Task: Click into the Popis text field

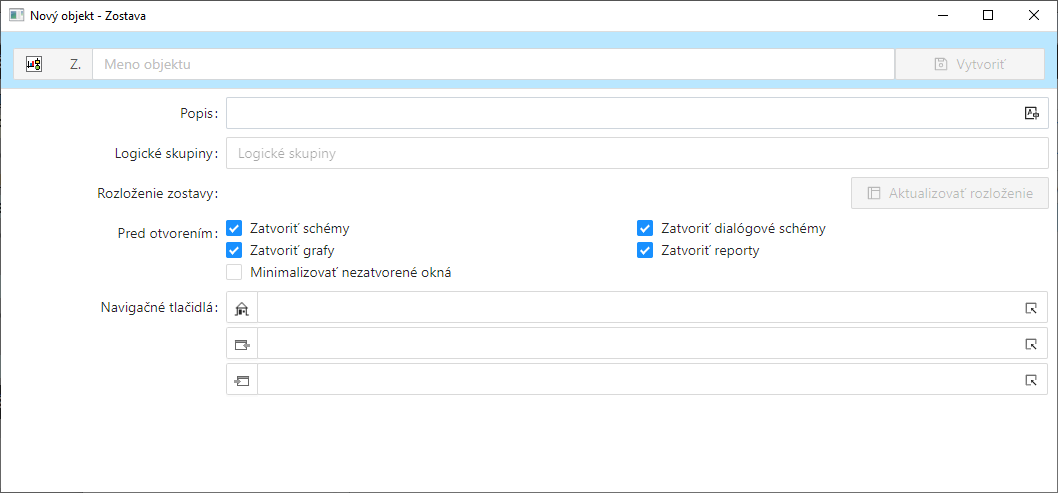Action: pyautogui.click(x=620, y=113)
